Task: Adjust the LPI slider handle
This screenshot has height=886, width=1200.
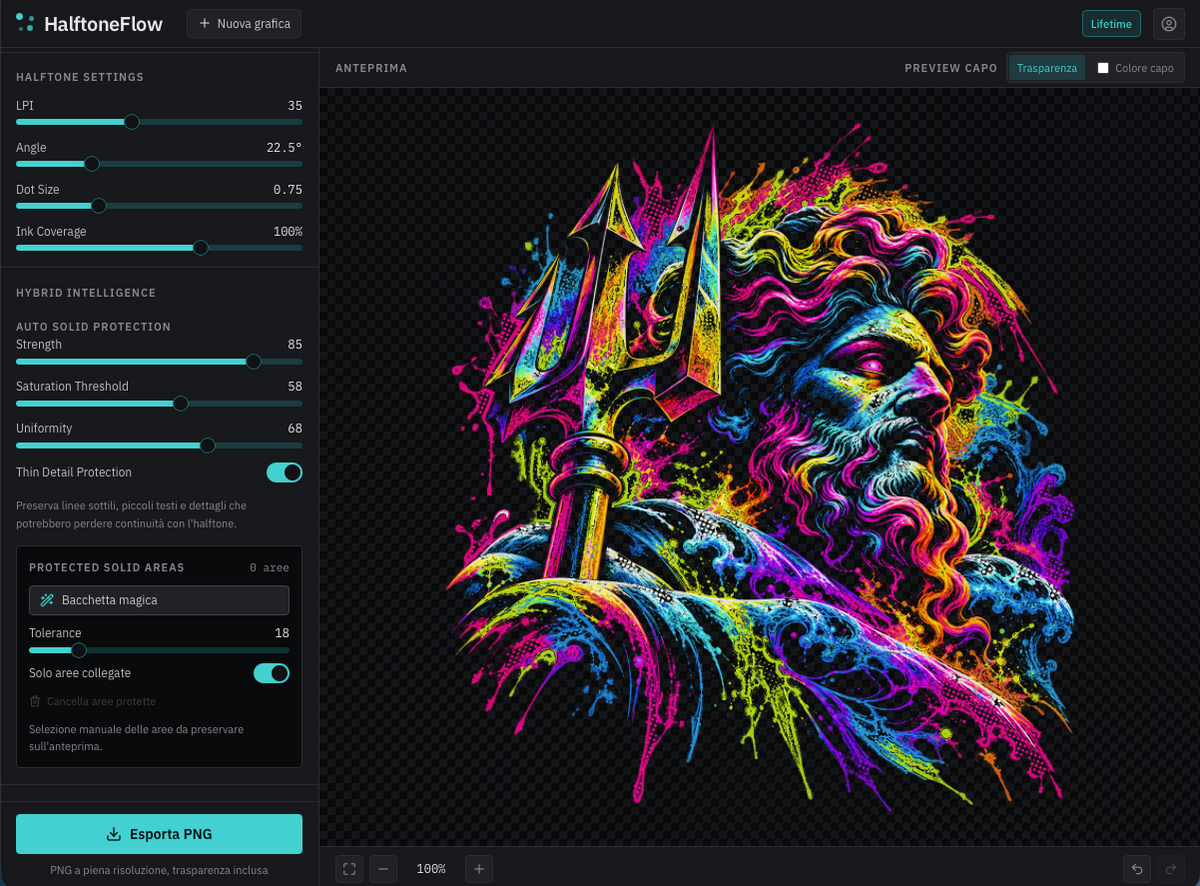Action: [131, 122]
